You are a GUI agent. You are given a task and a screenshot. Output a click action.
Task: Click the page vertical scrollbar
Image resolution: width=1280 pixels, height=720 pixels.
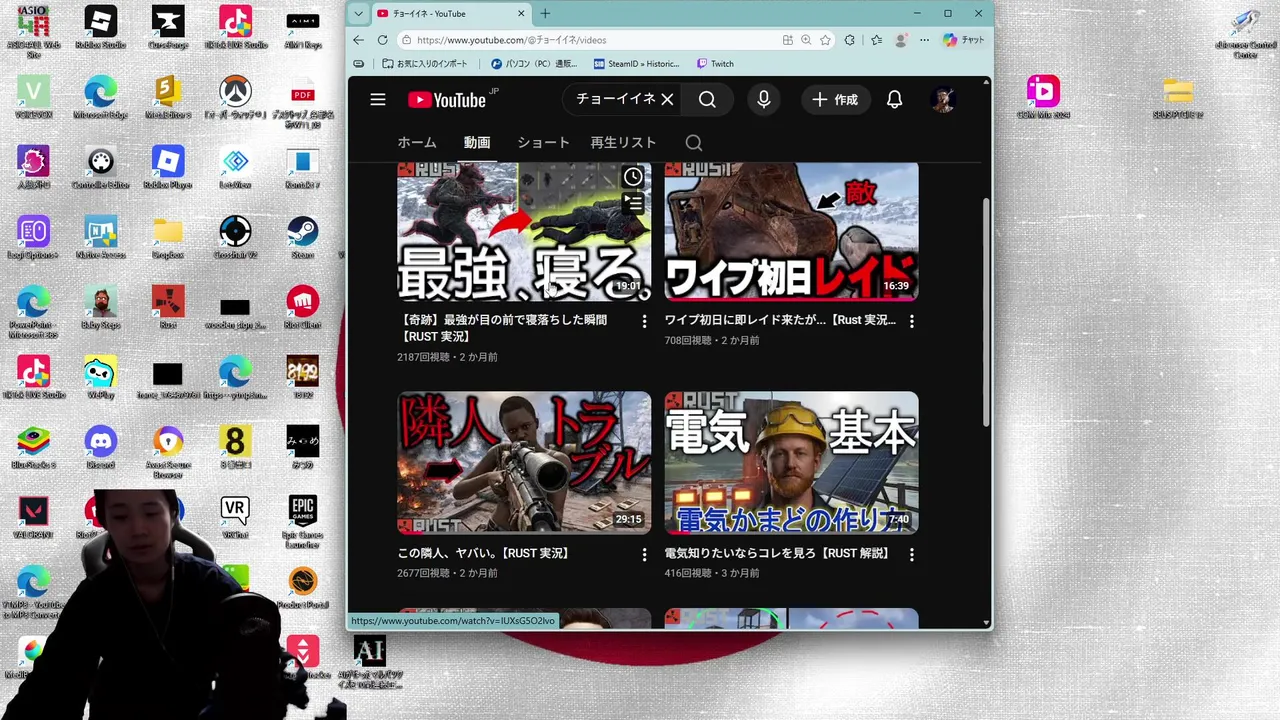click(x=987, y=310)
